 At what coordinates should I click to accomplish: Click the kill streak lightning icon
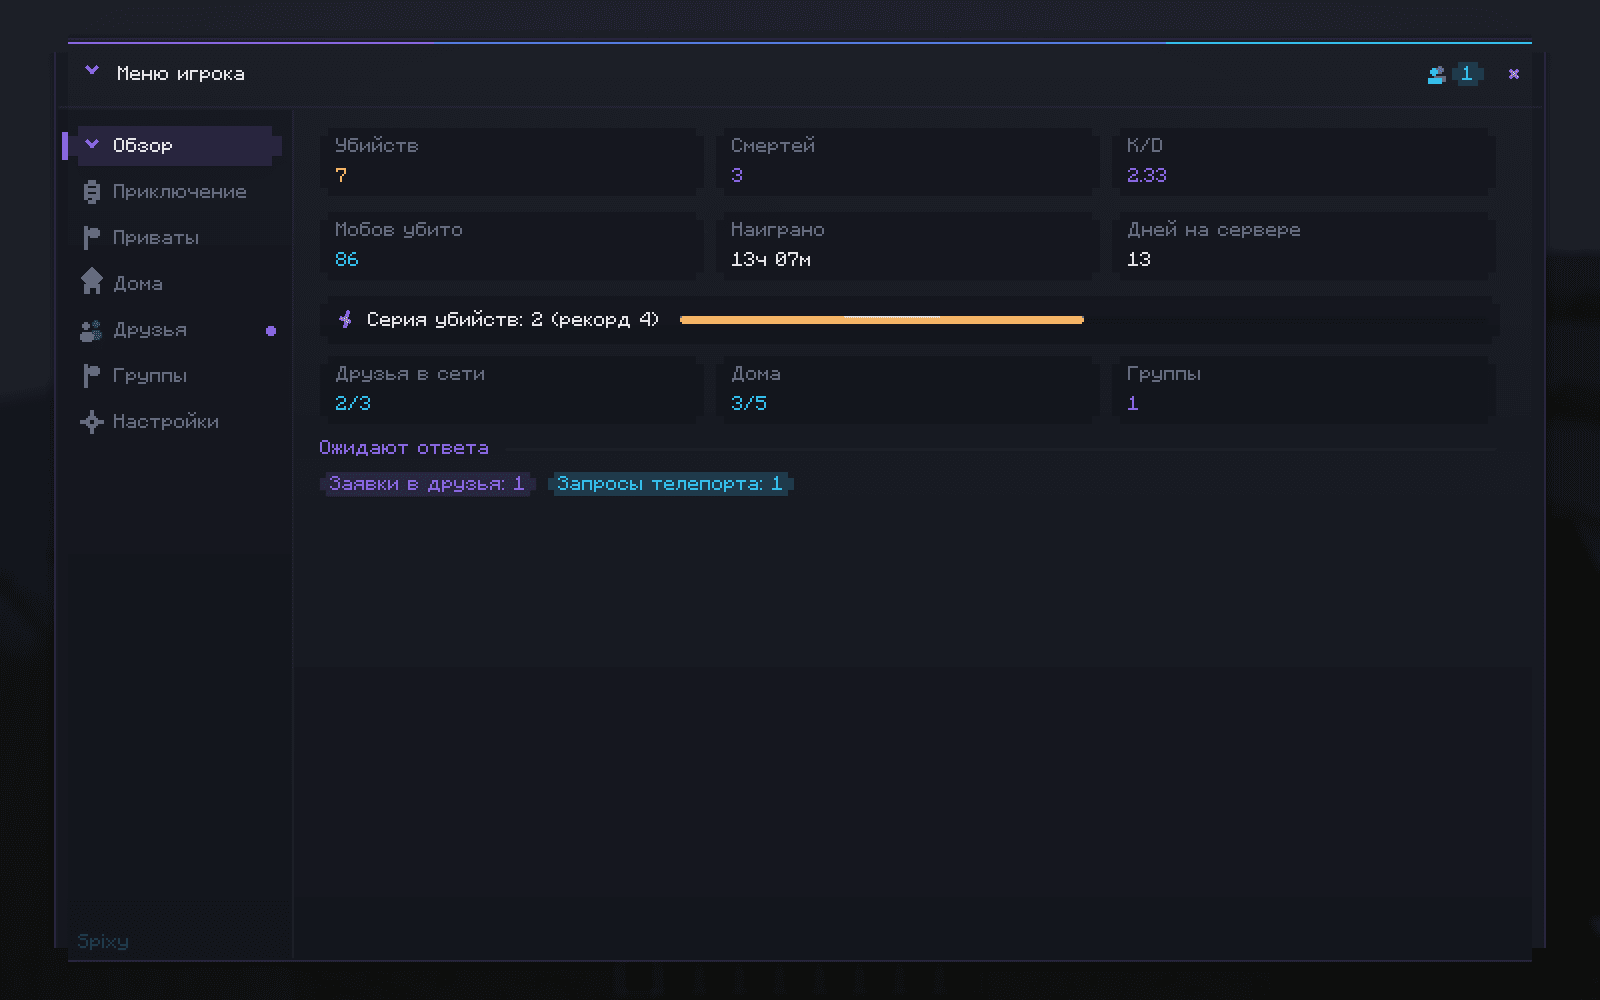[345, 319]
